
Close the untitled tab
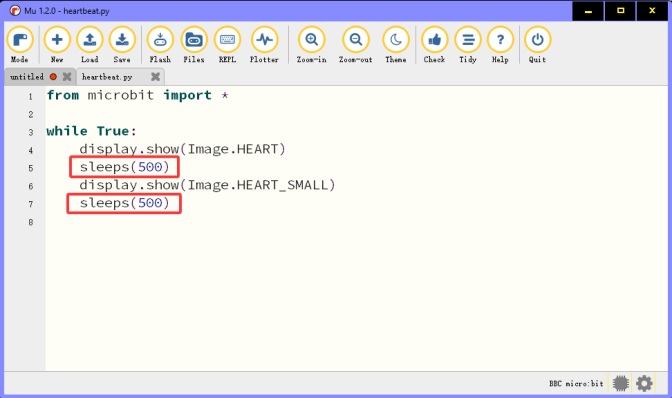click(67, 77)
